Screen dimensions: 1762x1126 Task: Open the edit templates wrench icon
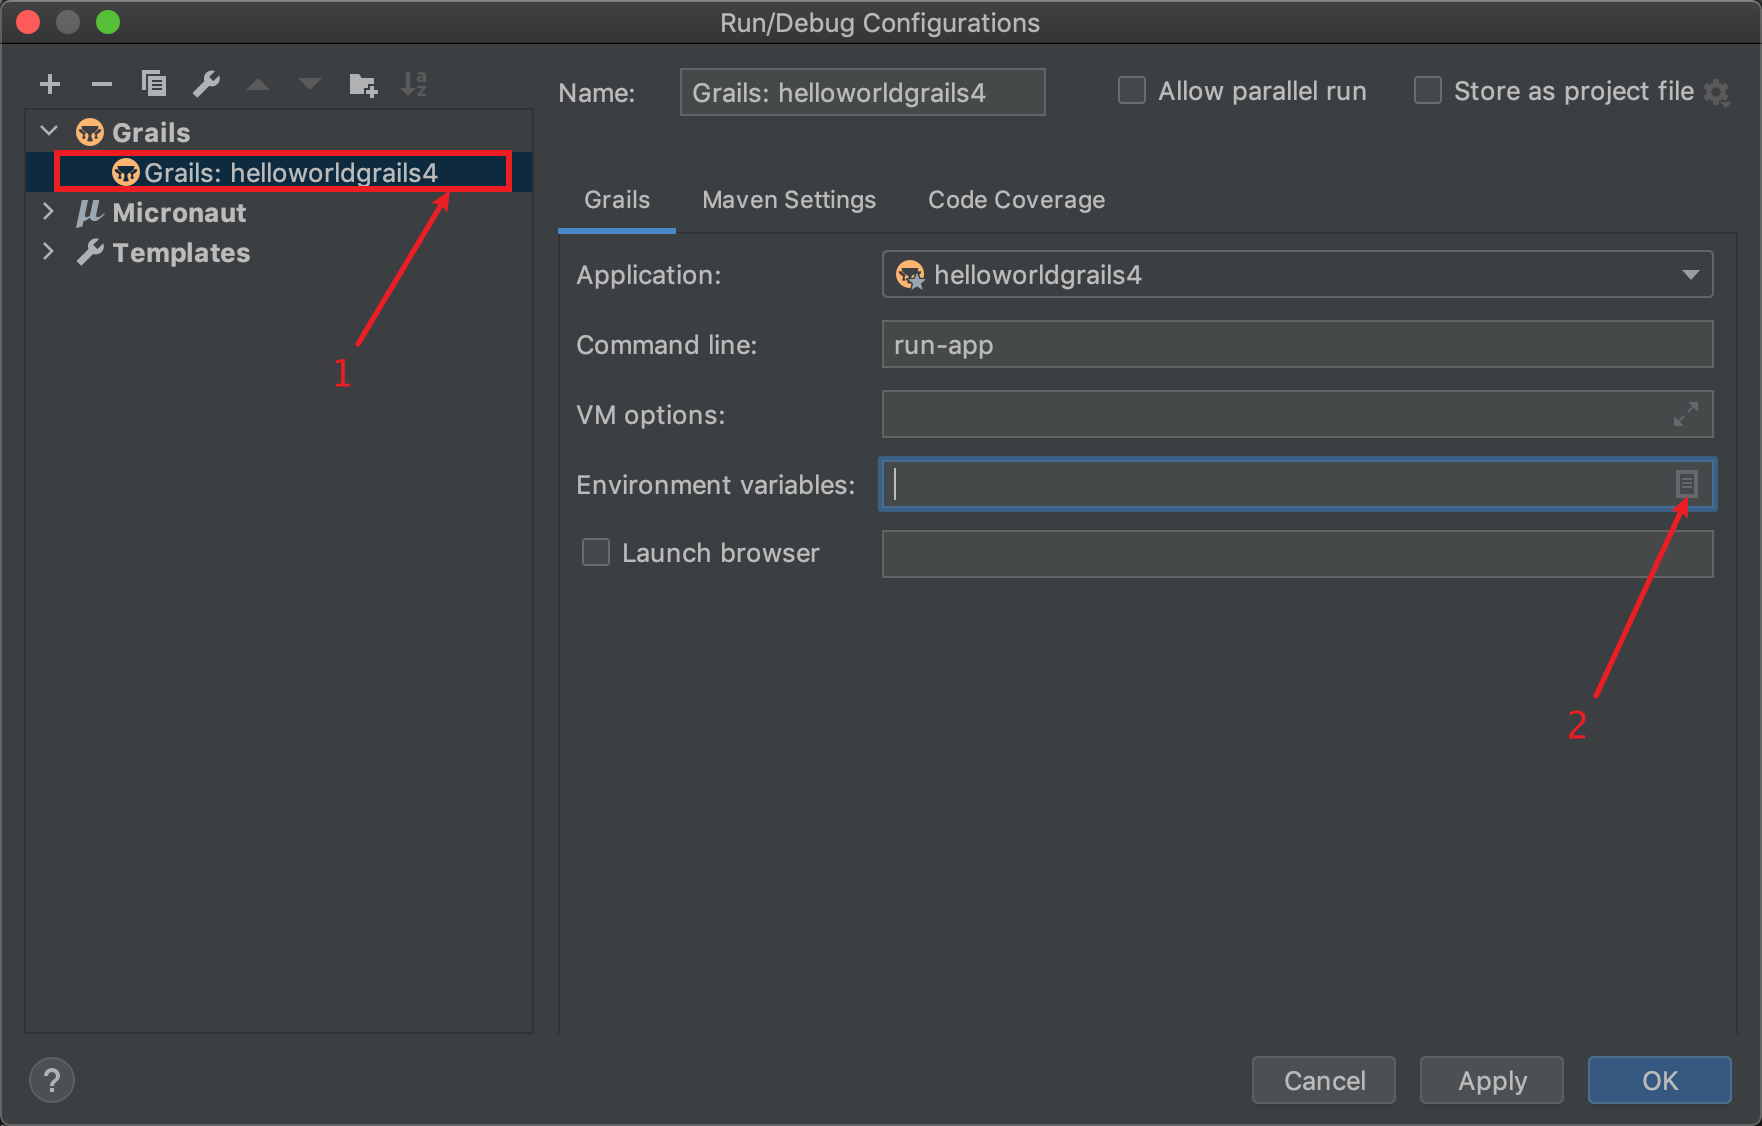pos(206,84)
